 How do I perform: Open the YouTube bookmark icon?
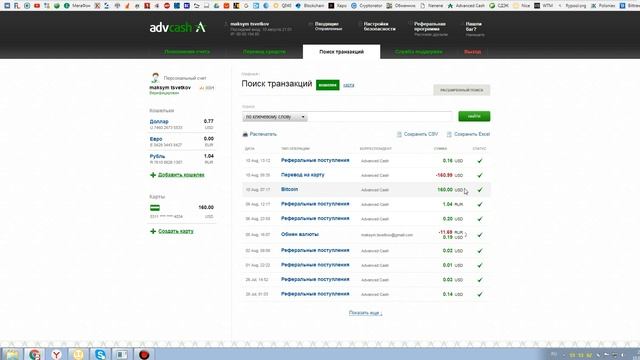click(x=37, y=6)
